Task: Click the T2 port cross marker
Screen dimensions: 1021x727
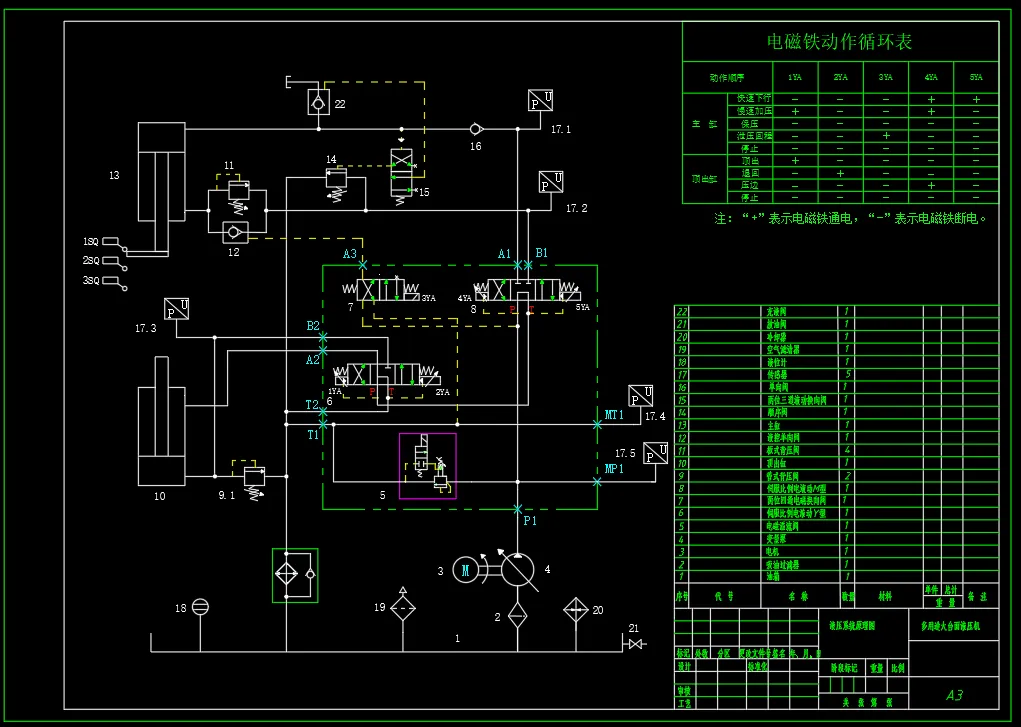Action: pyautogui.click(x=323, y=412)
